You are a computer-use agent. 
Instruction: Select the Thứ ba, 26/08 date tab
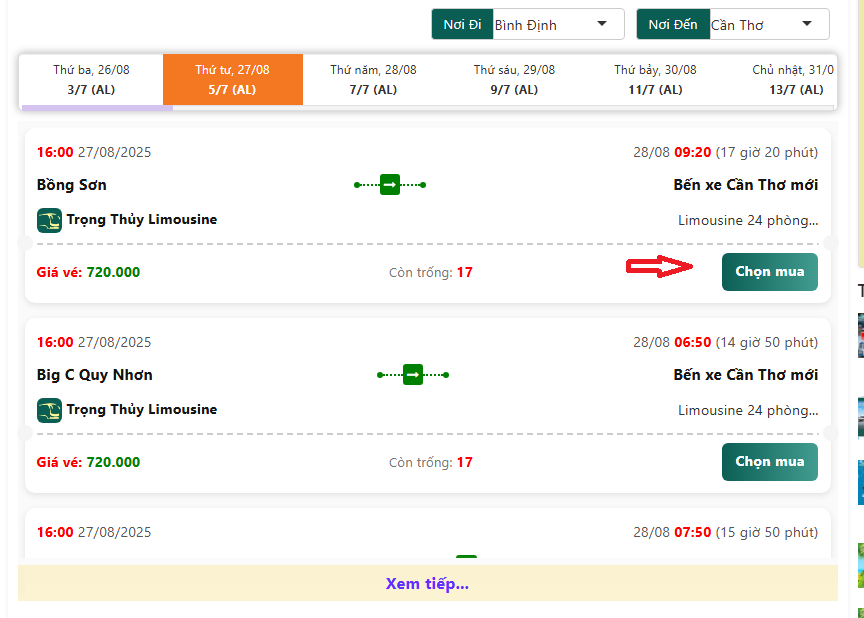tap(91, 79)
